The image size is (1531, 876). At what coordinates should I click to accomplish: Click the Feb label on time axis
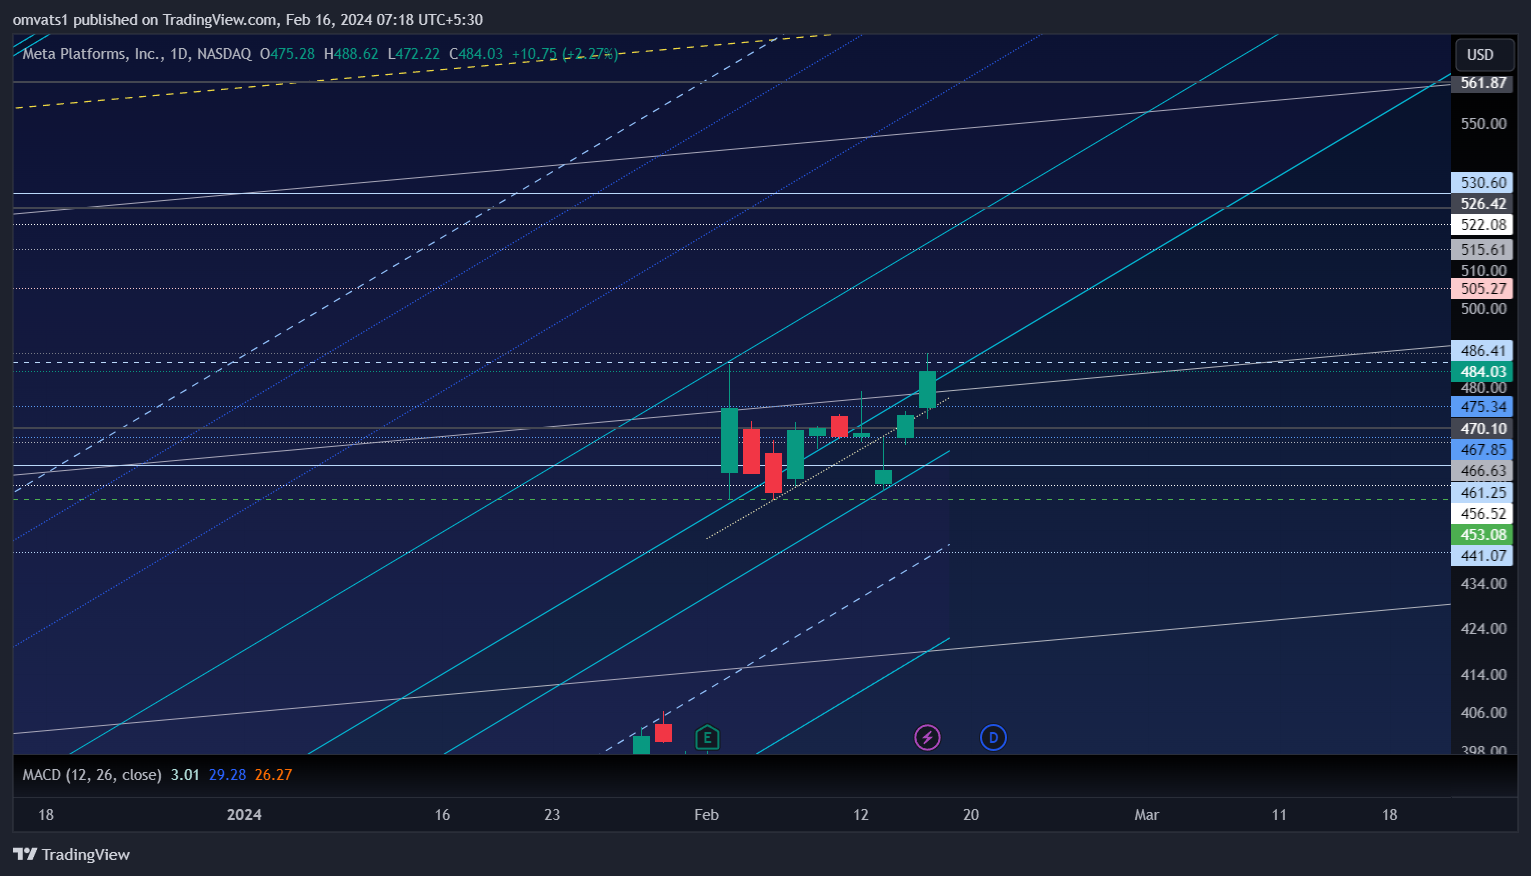[x=706, y=815]
